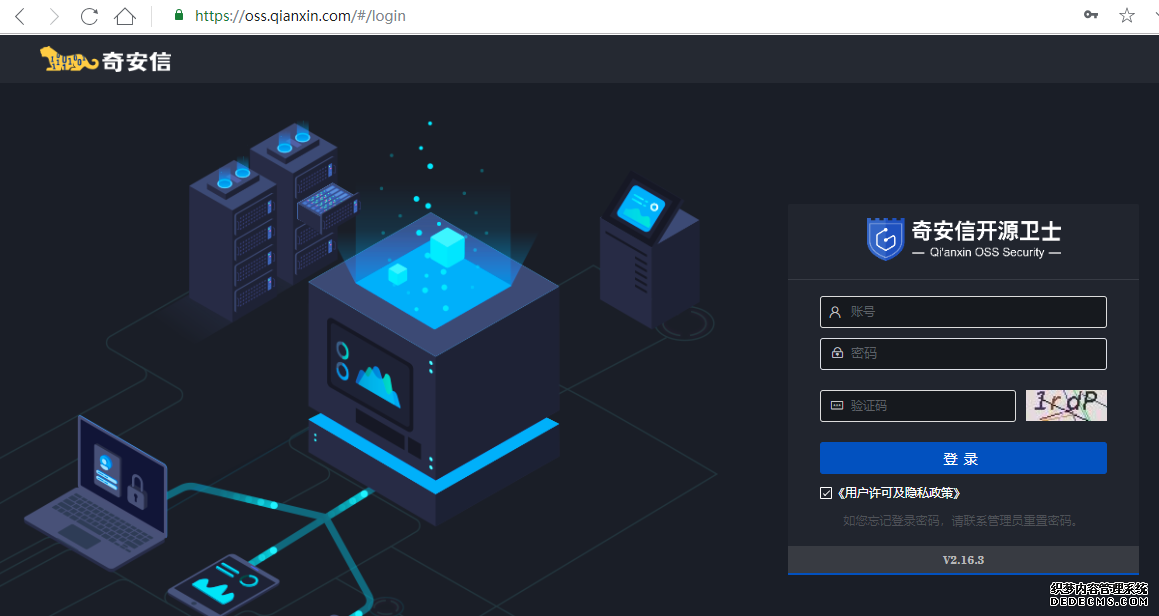
Task: Click the user icon in account field
Action: tap(835, 312)
